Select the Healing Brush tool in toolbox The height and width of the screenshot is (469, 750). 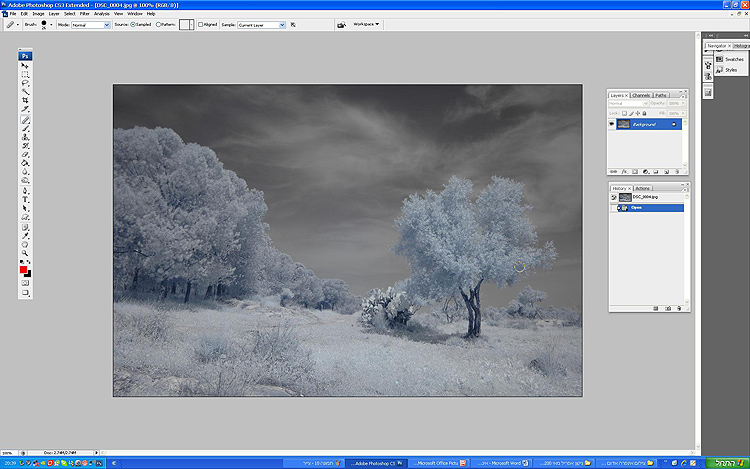(26, 119)
